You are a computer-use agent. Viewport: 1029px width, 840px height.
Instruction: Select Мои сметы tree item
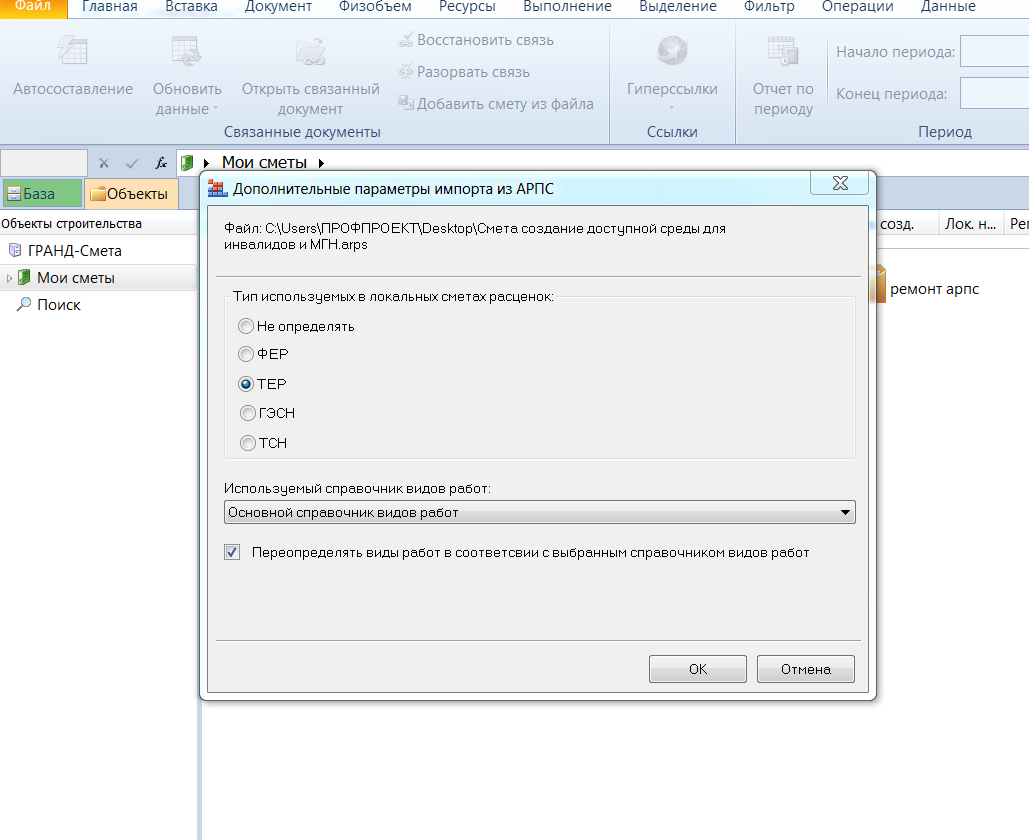pyautogui.click(x=75, y=278)
